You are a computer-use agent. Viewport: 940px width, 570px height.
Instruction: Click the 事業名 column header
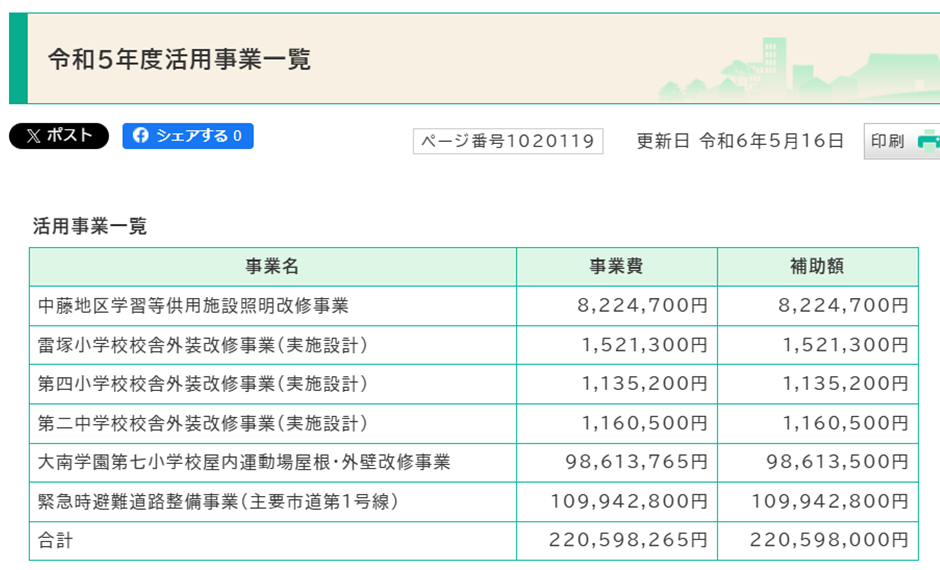[x=272, y=267]
